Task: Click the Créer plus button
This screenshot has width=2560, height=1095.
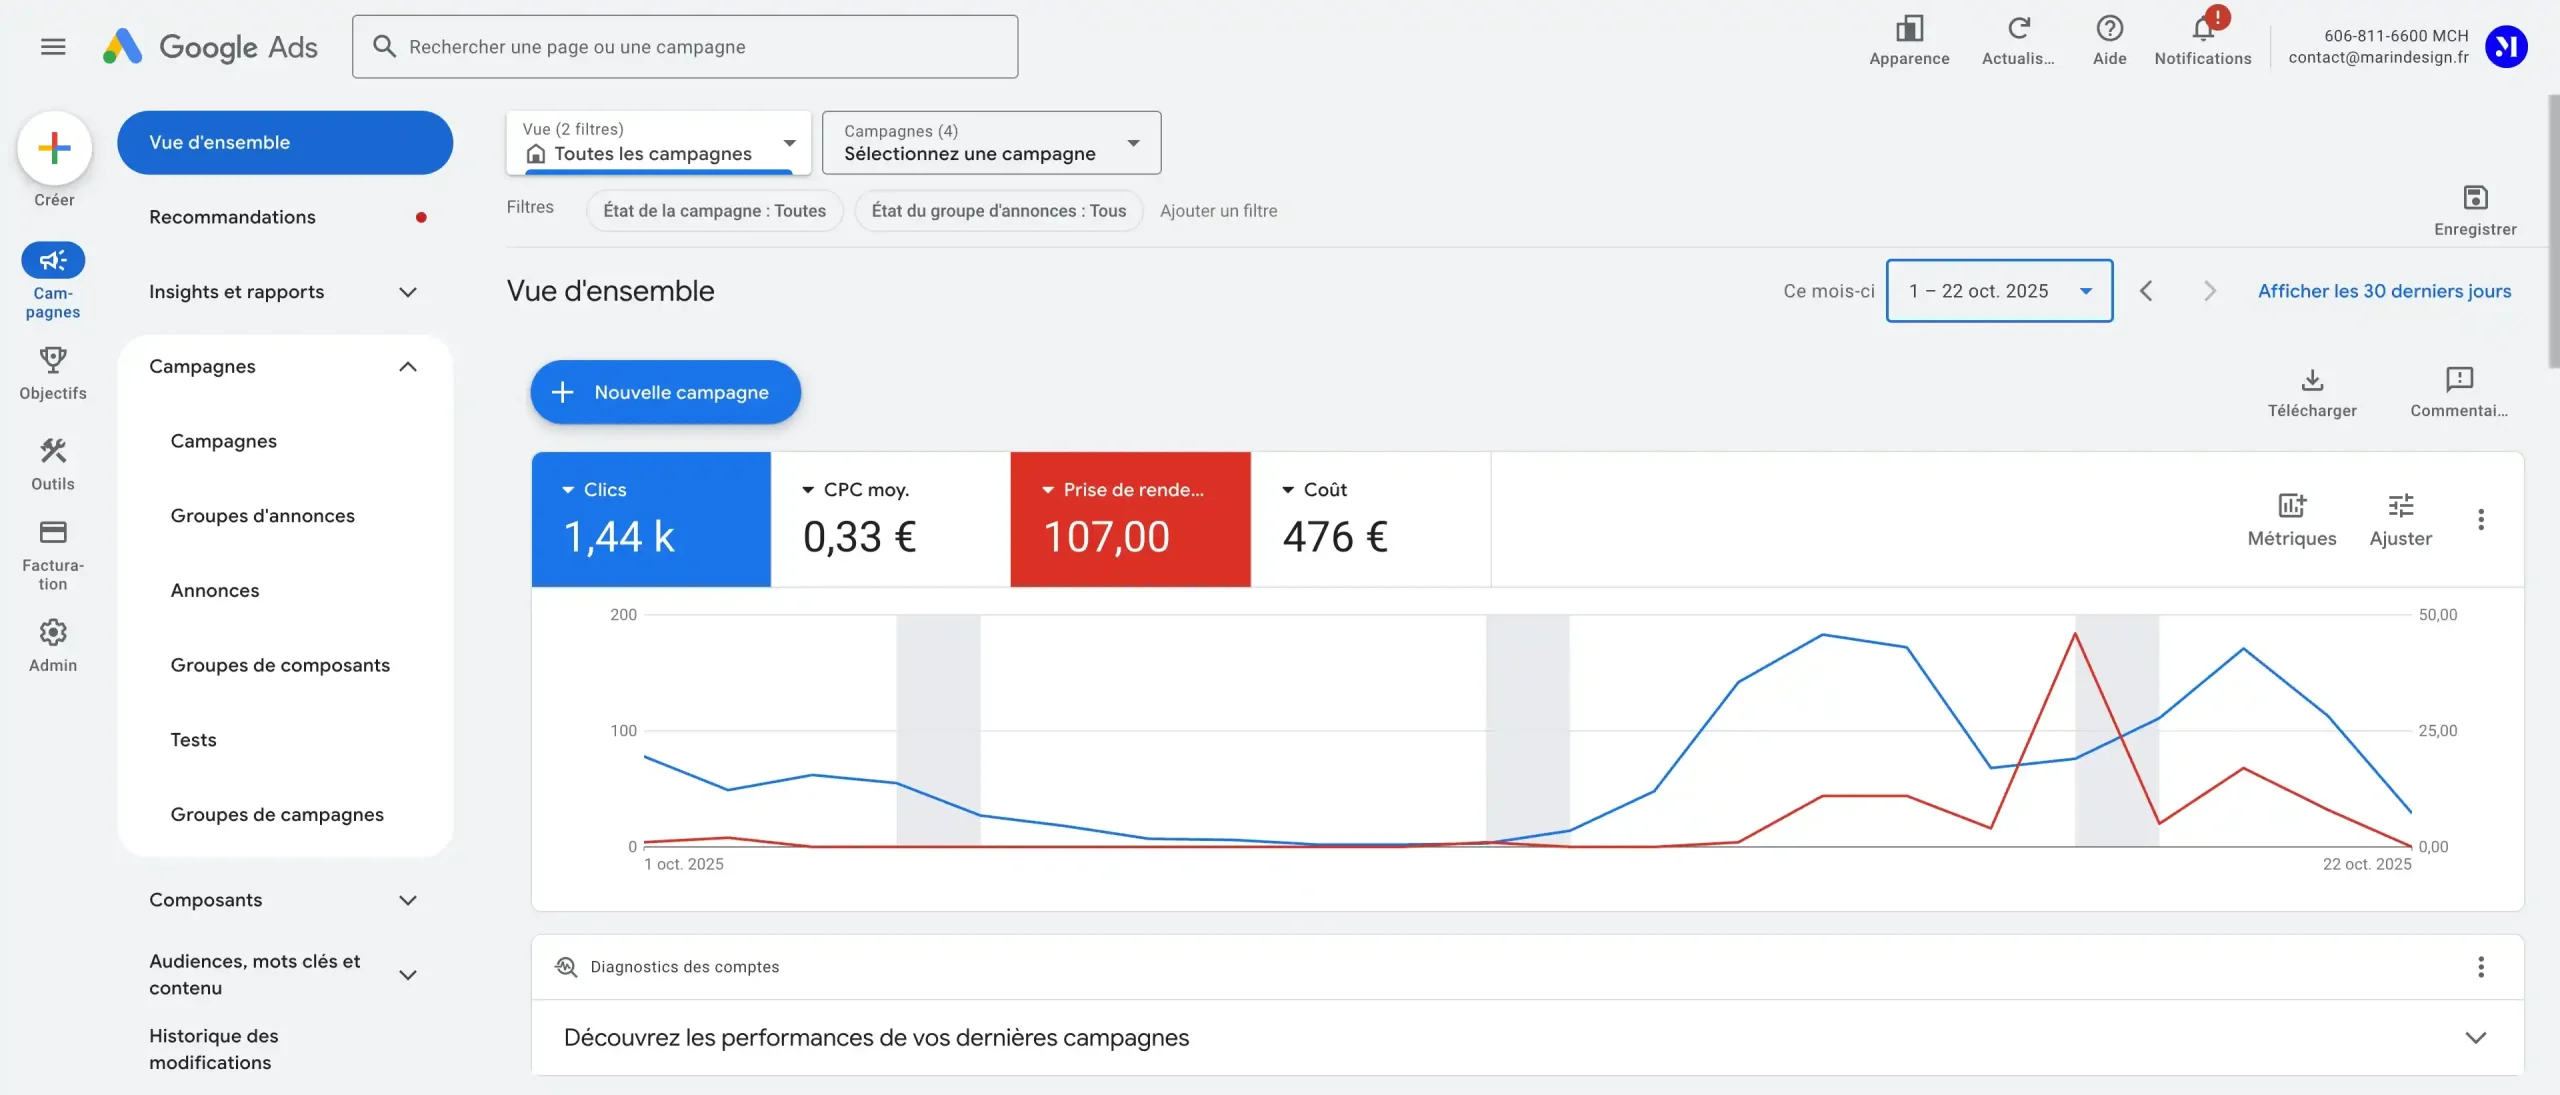Action: click(54, 149)
